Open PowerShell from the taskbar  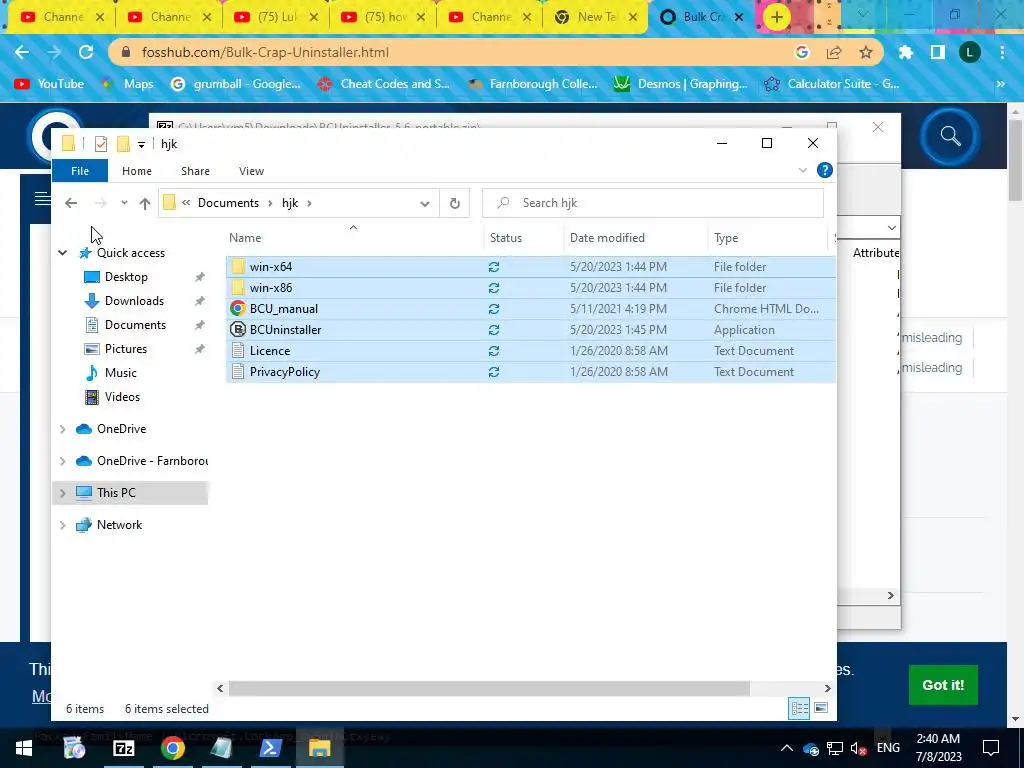[270, 748]
